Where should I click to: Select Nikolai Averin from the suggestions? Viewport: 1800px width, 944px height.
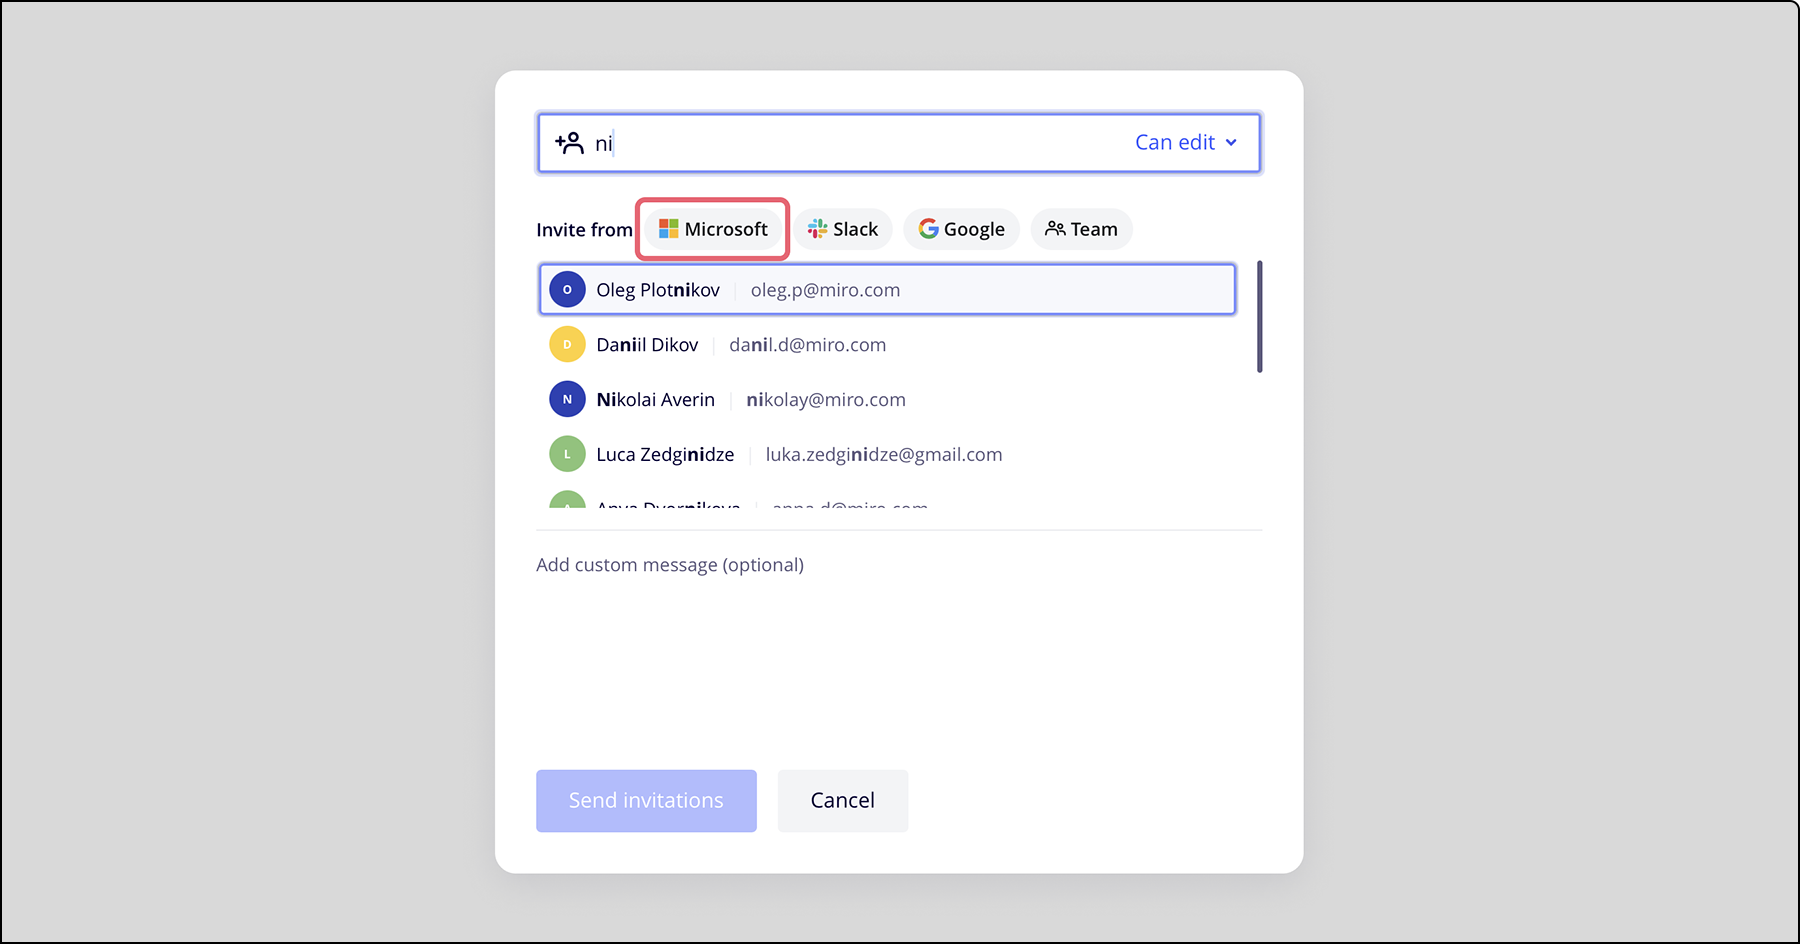coord(656,400)
